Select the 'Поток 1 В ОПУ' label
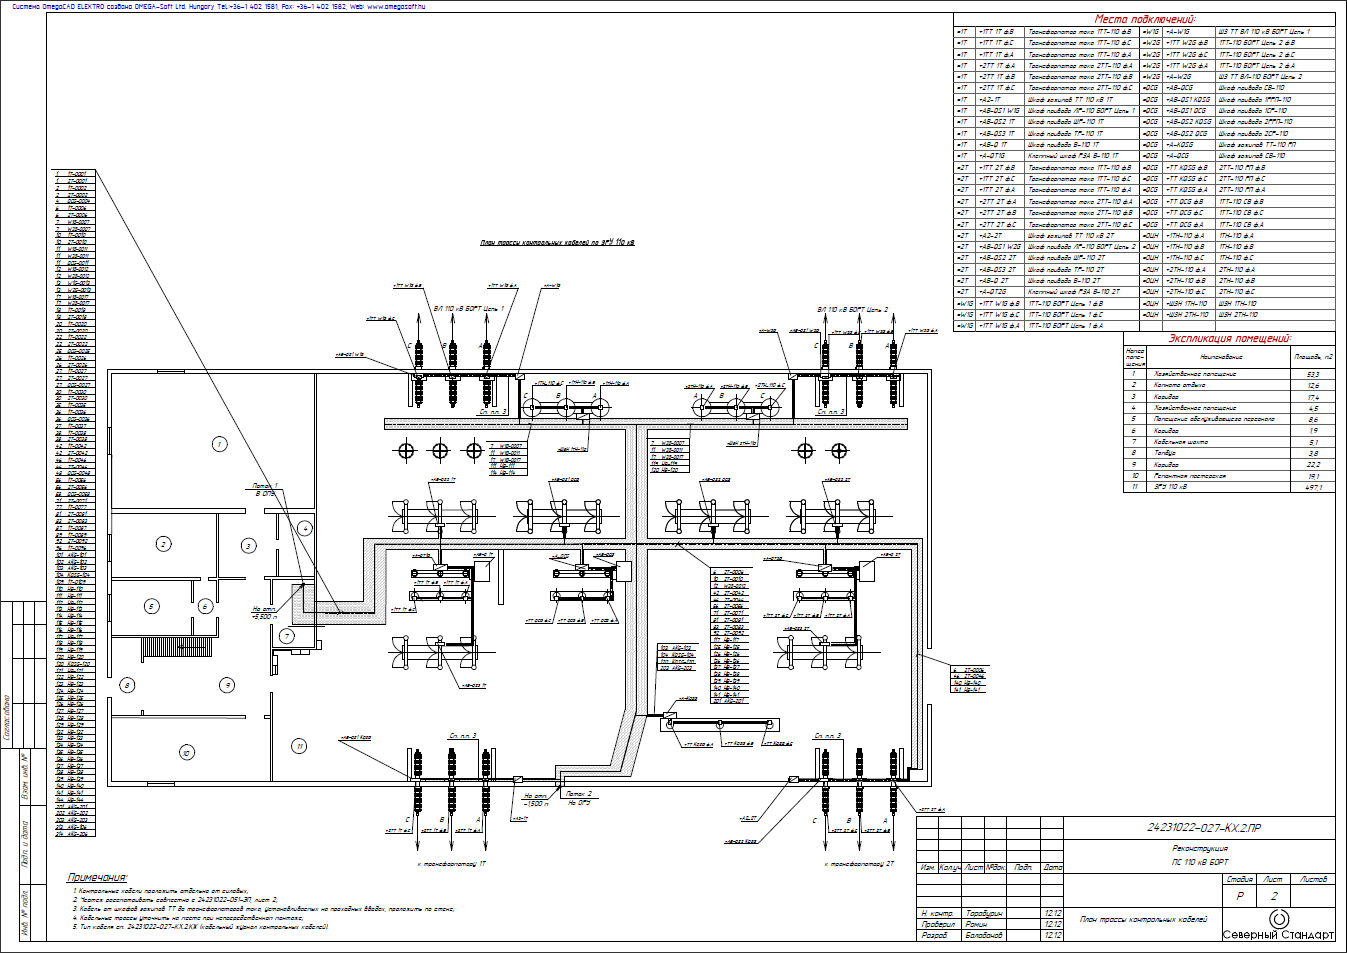1347x953 pixels. click(x=265, y=490)
